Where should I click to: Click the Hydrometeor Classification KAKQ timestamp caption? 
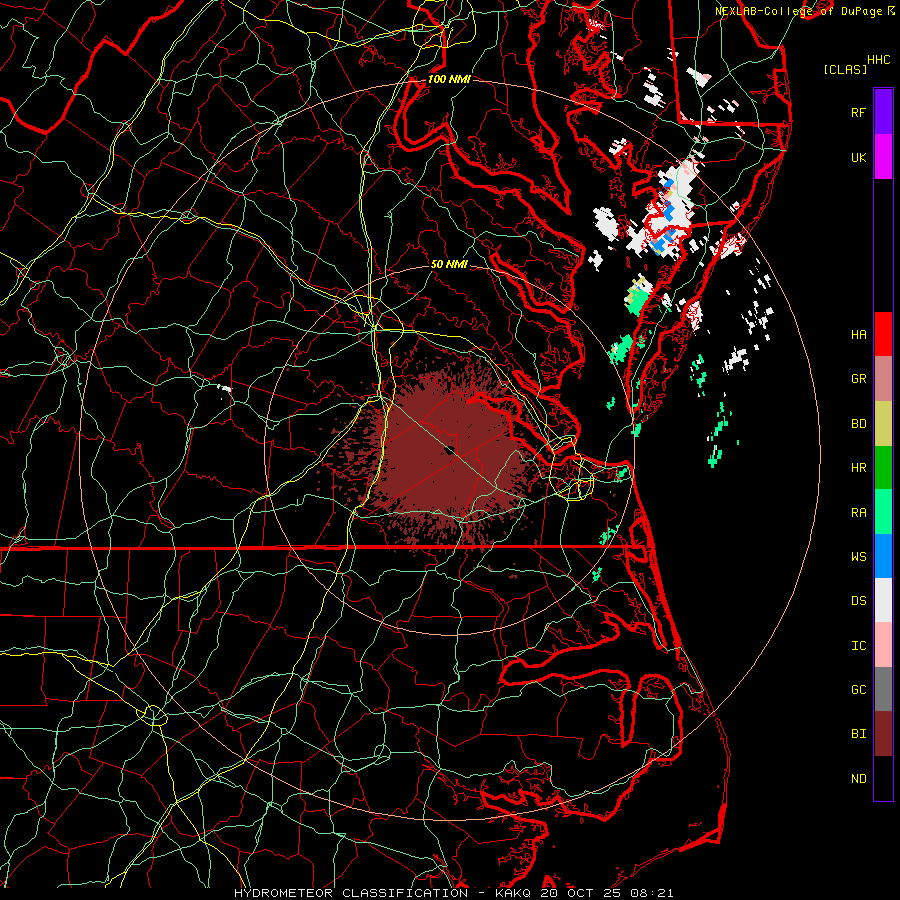click(453, 893)
